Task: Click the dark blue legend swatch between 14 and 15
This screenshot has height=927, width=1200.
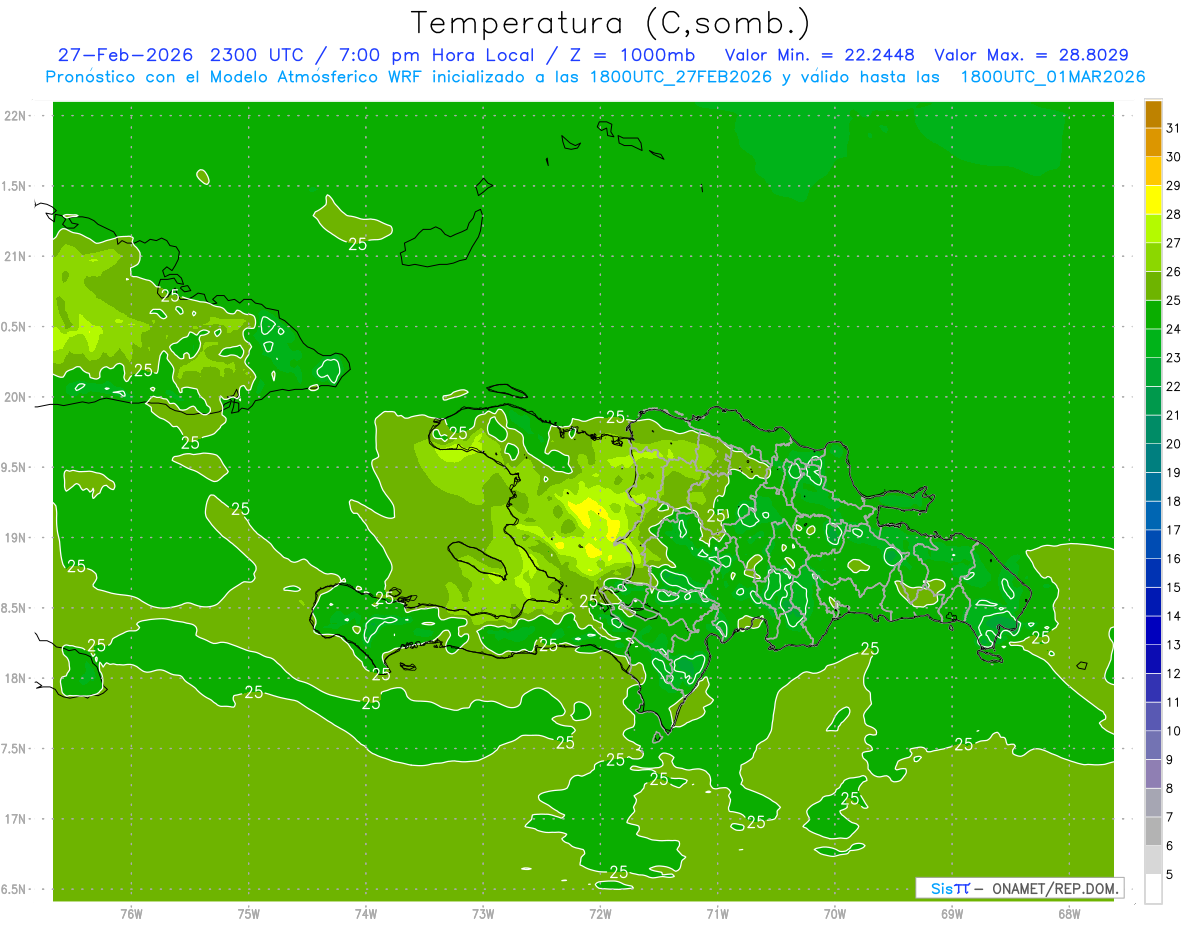Action: coord(1153,602)
